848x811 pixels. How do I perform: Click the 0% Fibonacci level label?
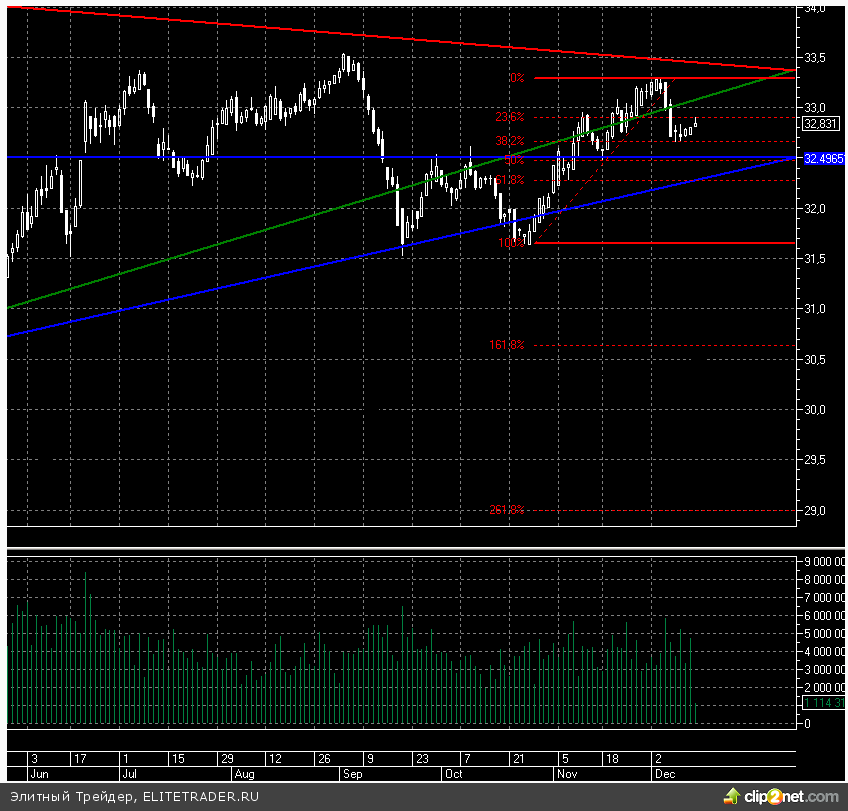pos(517,78)
